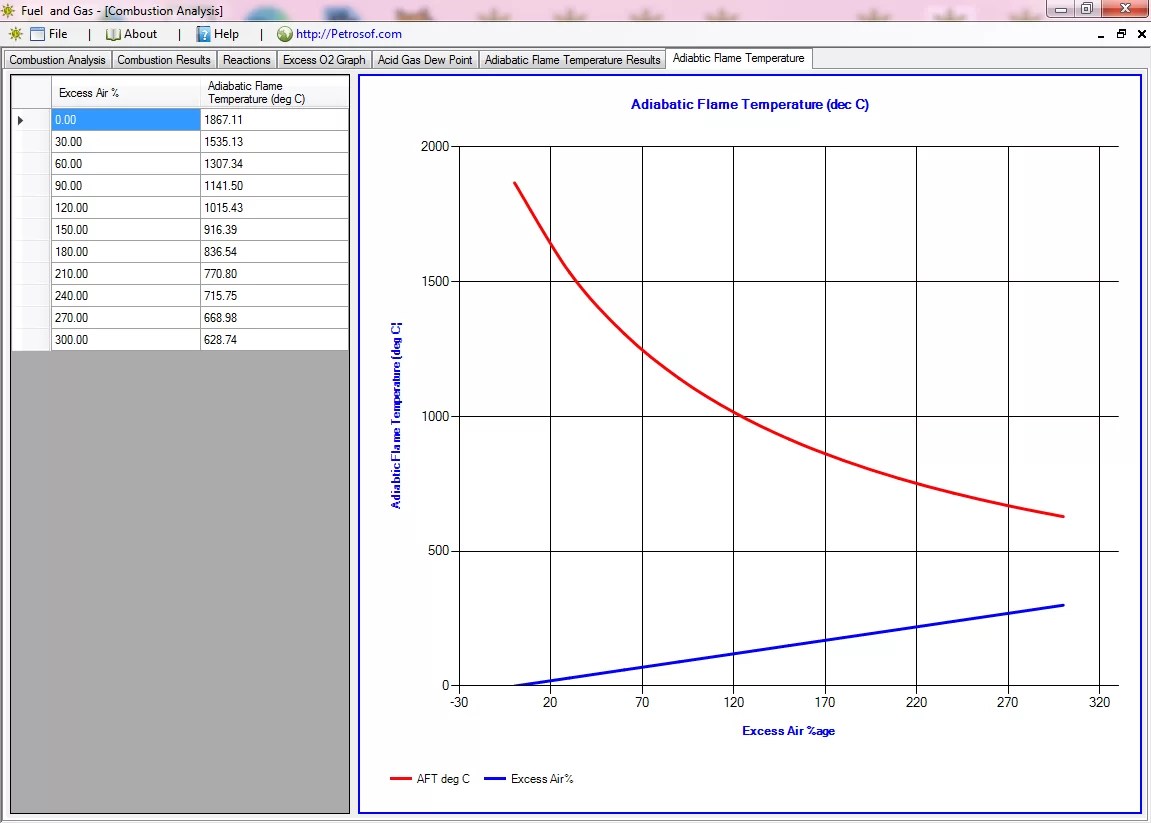Click the row selector arrow in the grid
1151x823 pixels.
point(19,119)
